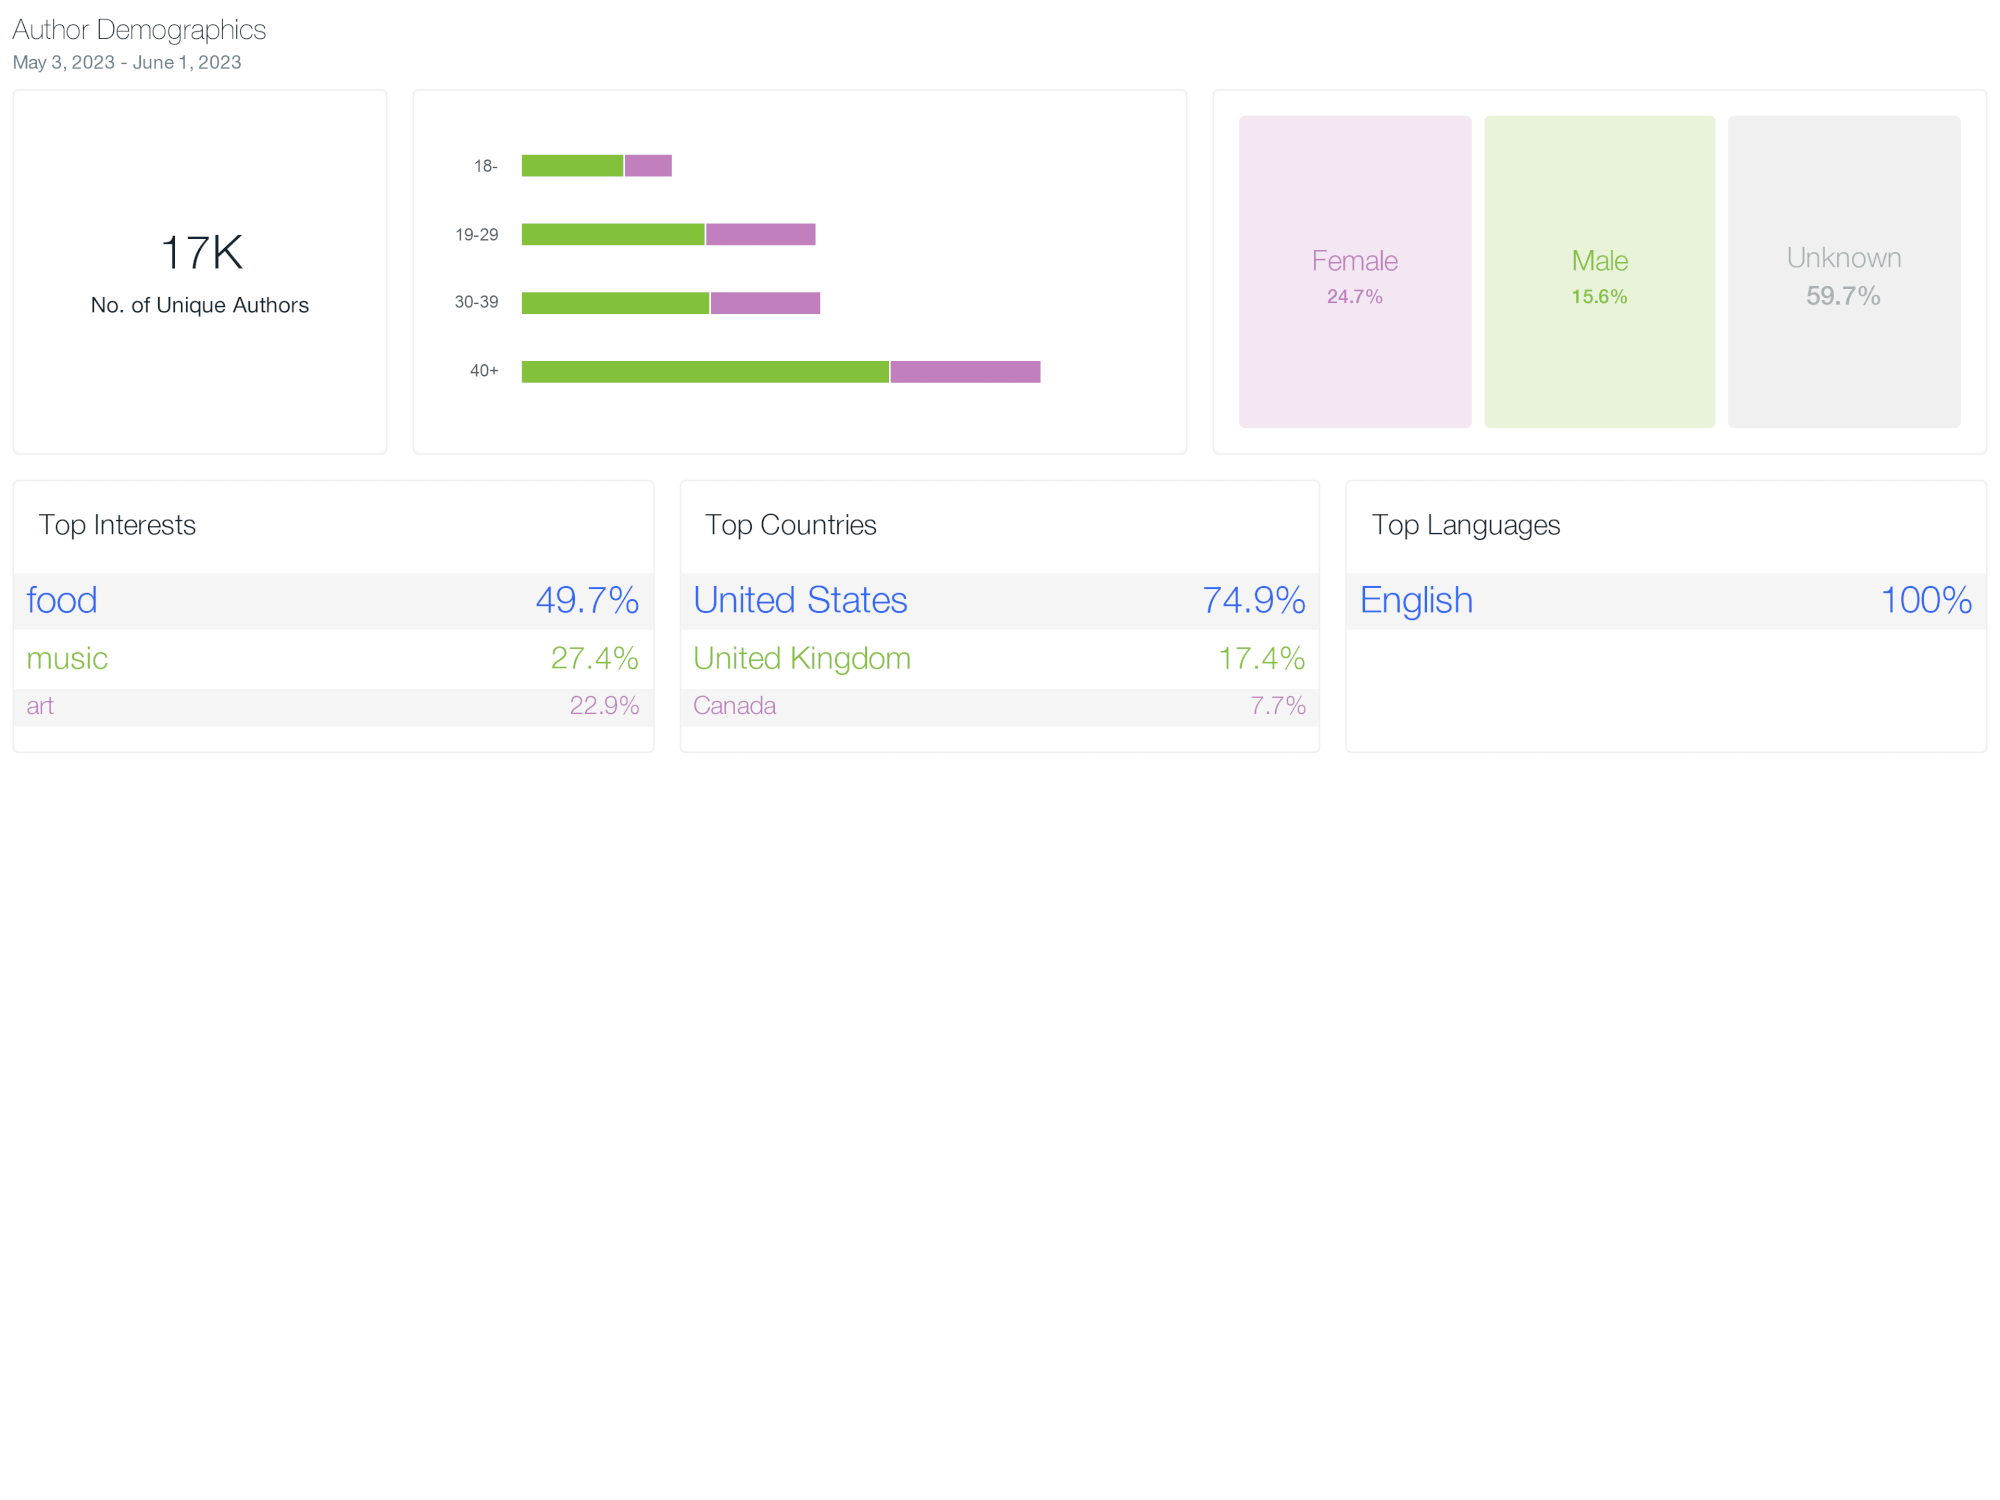2000x1500 pixels.
Task: Click the Author Demographics title
Action: click(x=139, y=30)
